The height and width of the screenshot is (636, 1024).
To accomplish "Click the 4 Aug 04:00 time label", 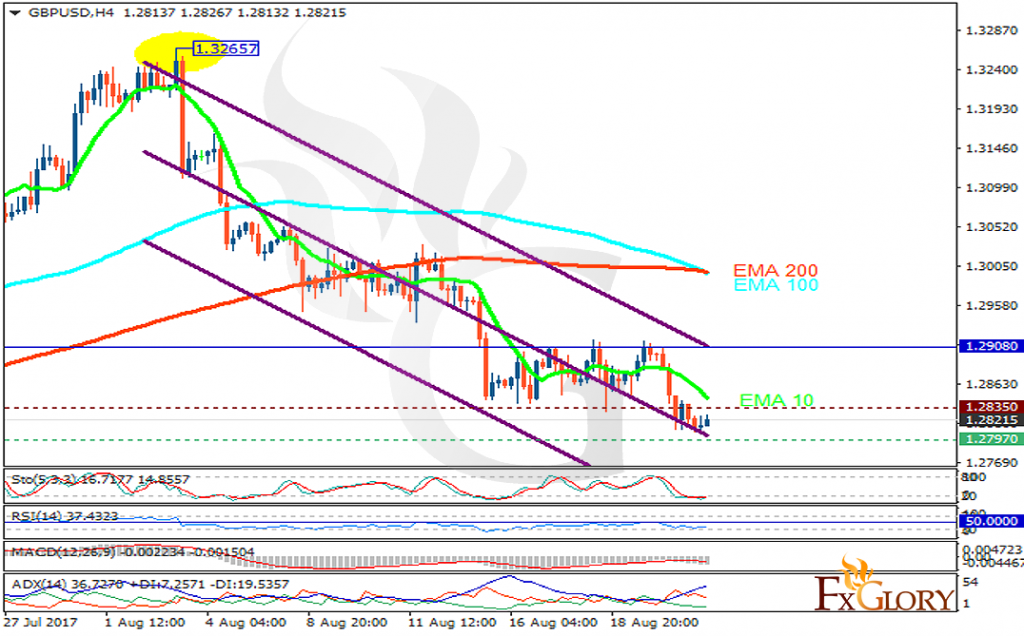I will pyautogui.click(x=246, y=622).
